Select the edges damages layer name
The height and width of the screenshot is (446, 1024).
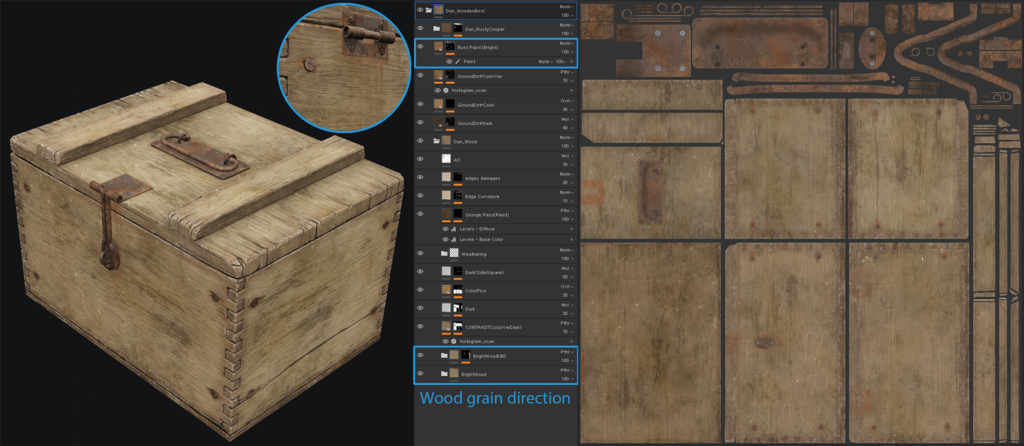pyautogui.click(x=481, y=178)
